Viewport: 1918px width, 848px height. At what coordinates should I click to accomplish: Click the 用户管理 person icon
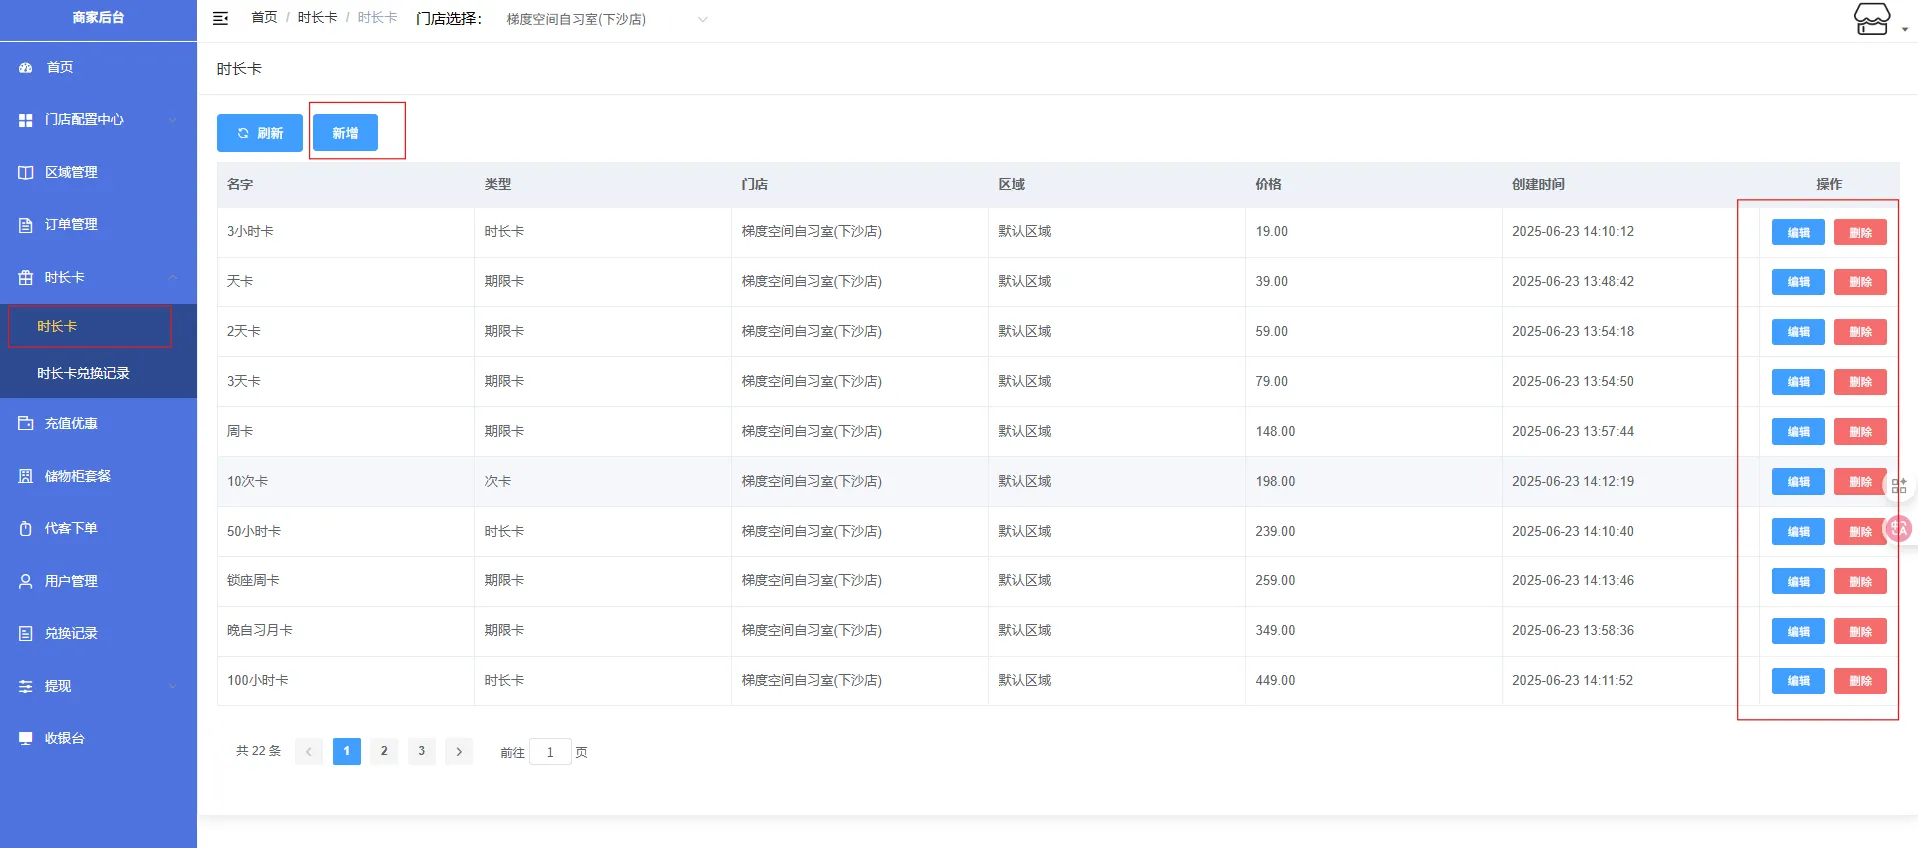click(x=26, y=581)
